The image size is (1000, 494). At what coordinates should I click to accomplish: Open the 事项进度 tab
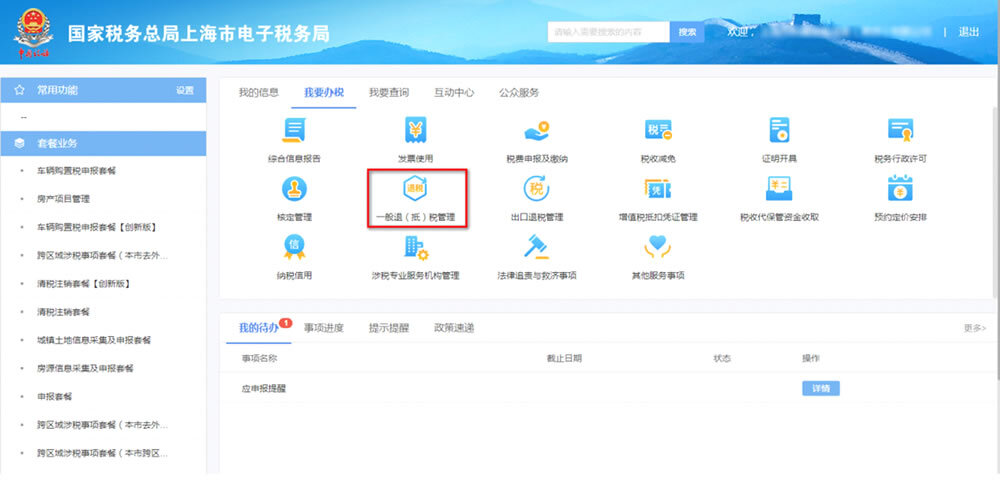(x=324, y=328)
